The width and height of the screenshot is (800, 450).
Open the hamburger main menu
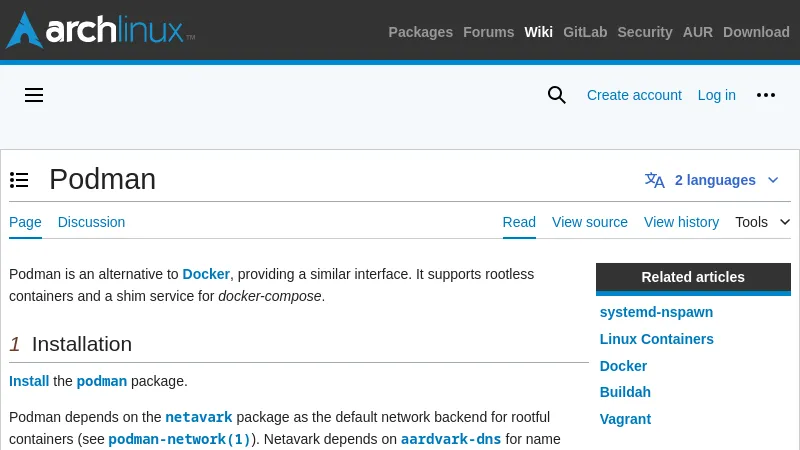pos(34,95)
